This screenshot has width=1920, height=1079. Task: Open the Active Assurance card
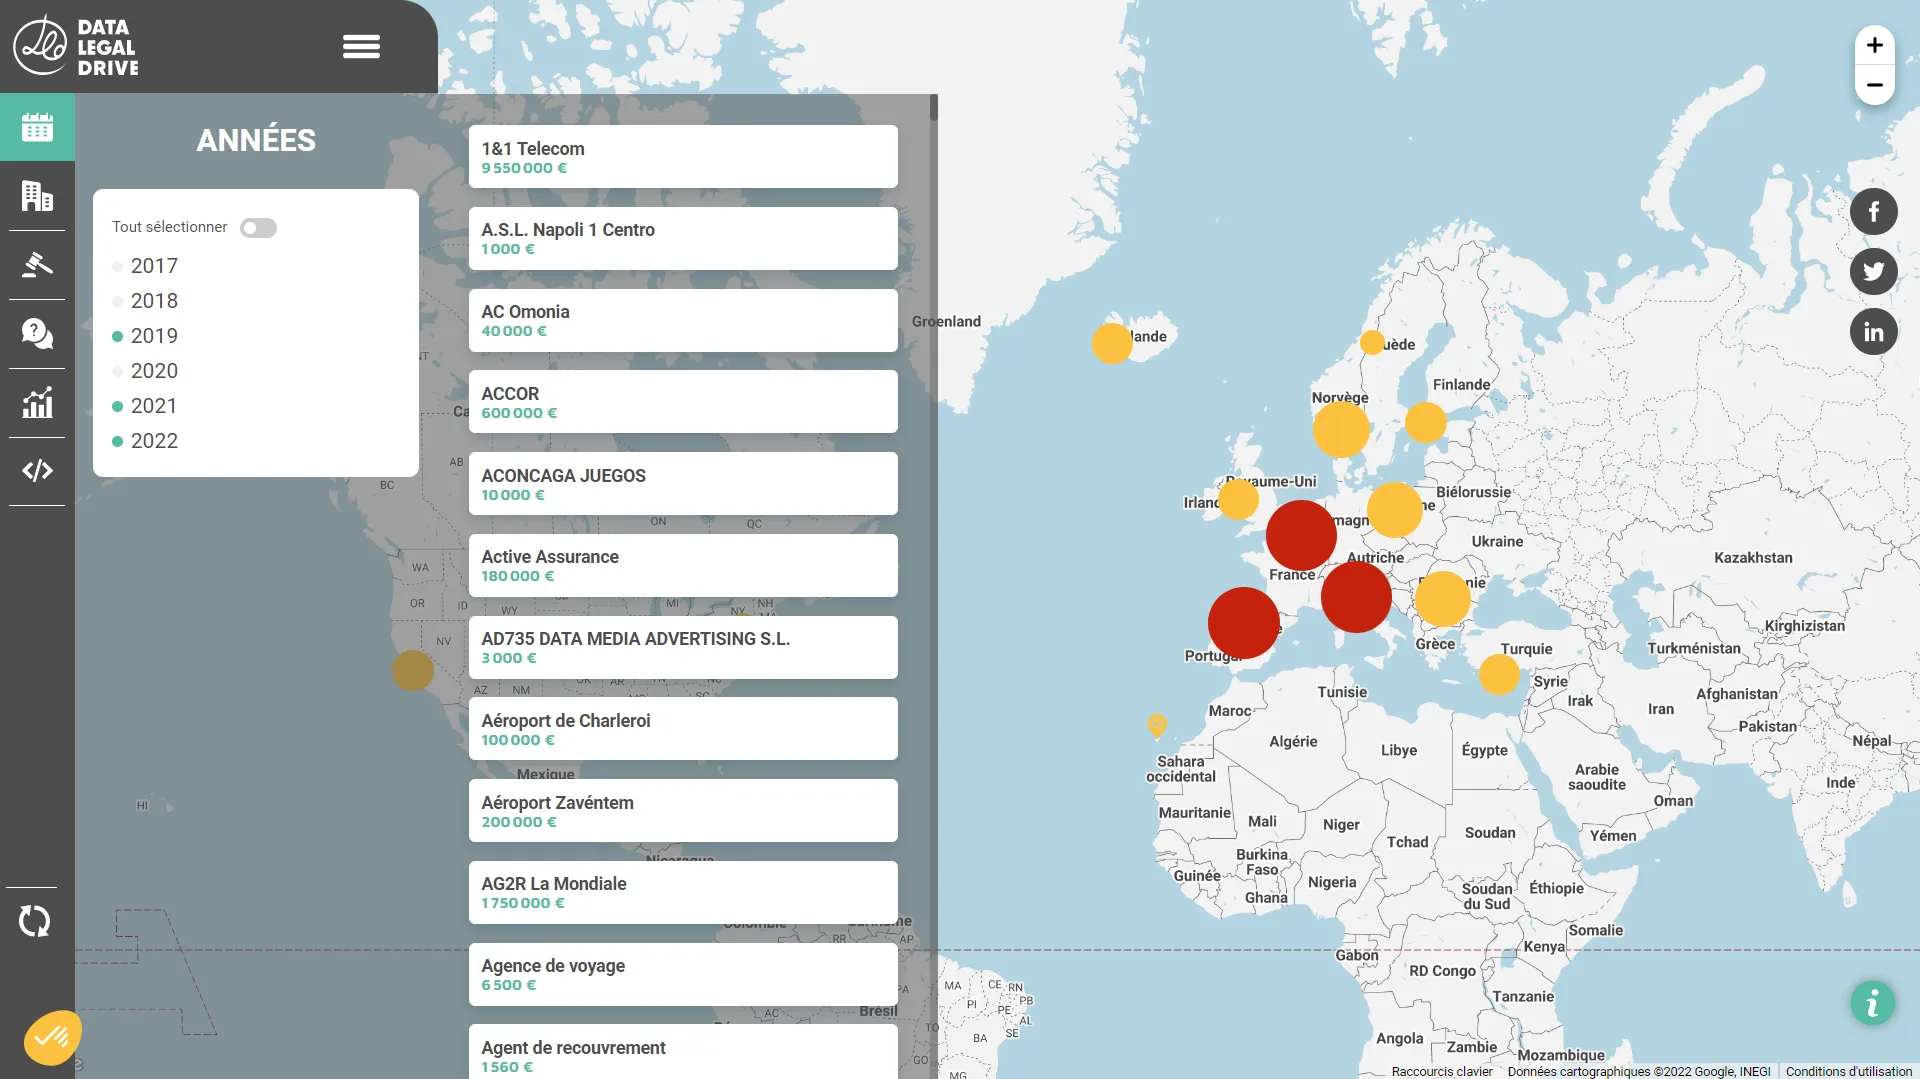(x=683, y=565)
